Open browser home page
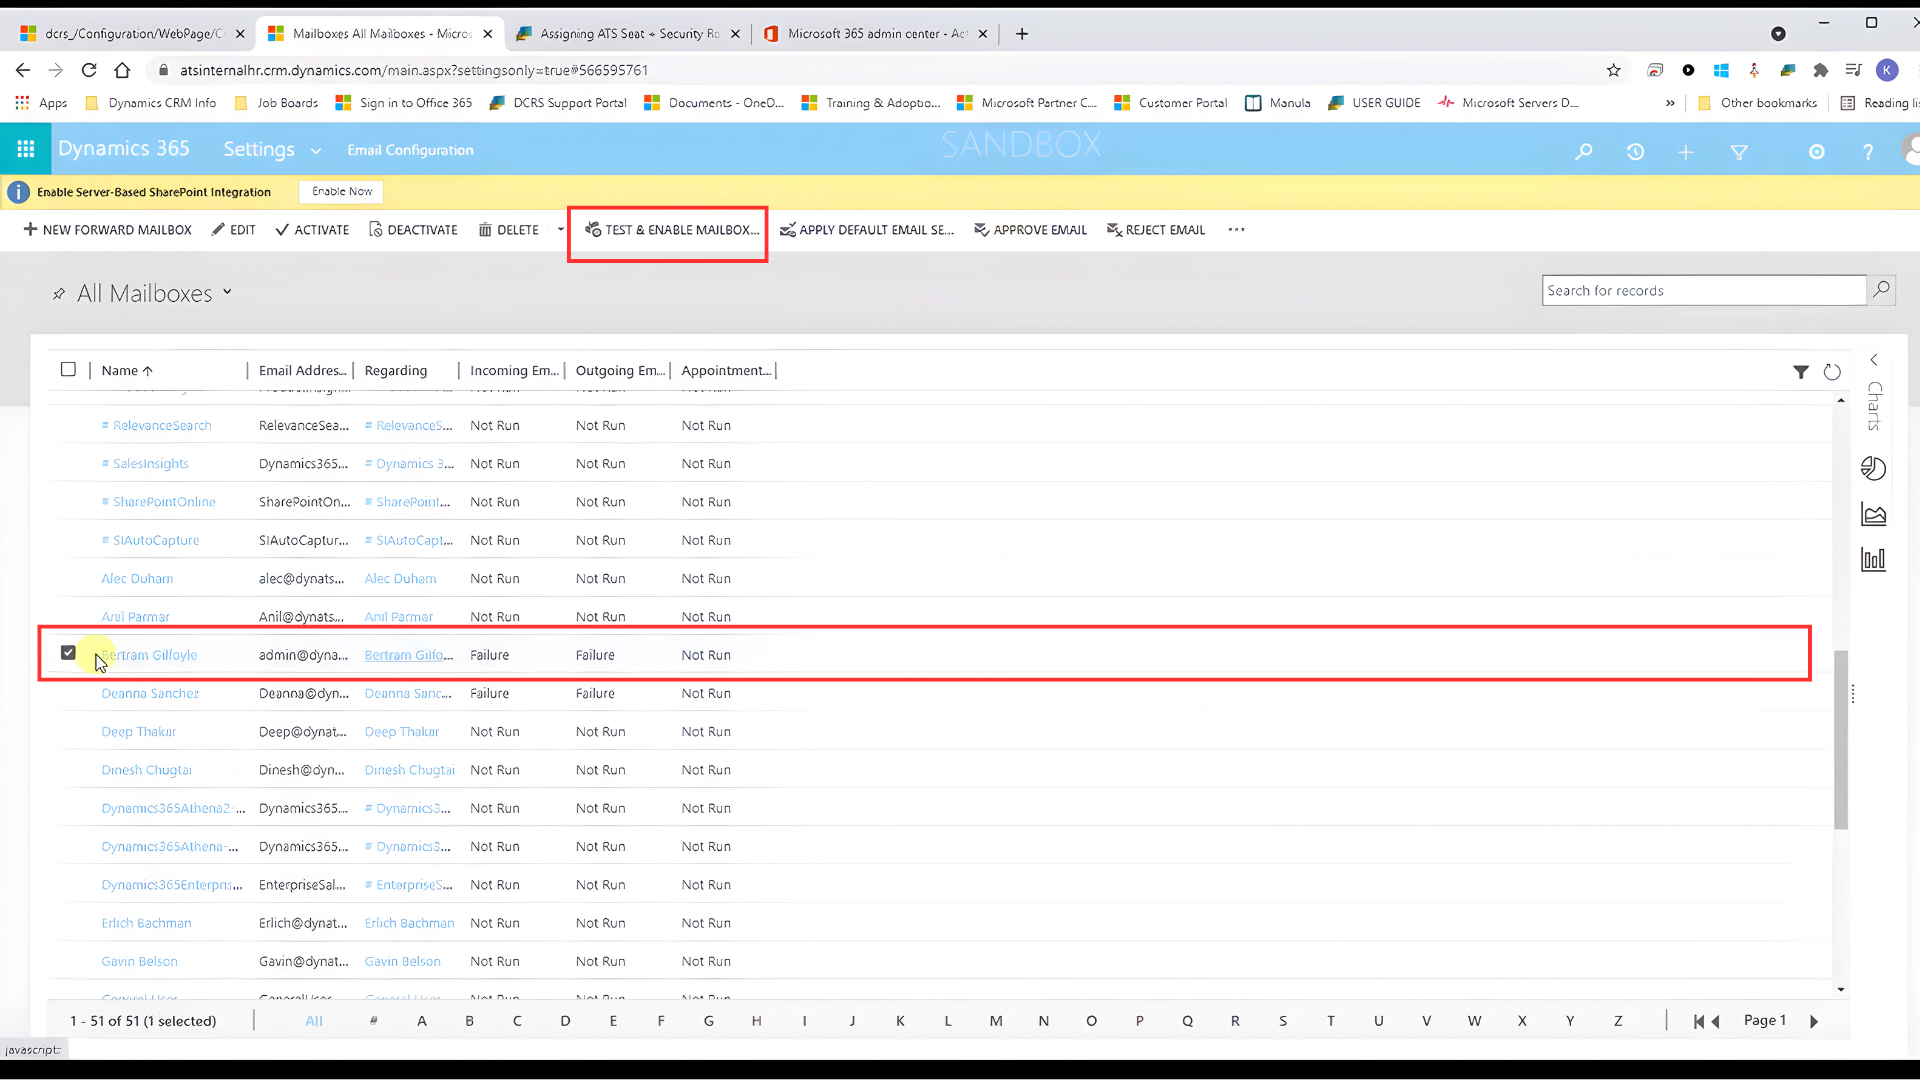This screenshot has width=1920, height=1080. click(122, 70)
